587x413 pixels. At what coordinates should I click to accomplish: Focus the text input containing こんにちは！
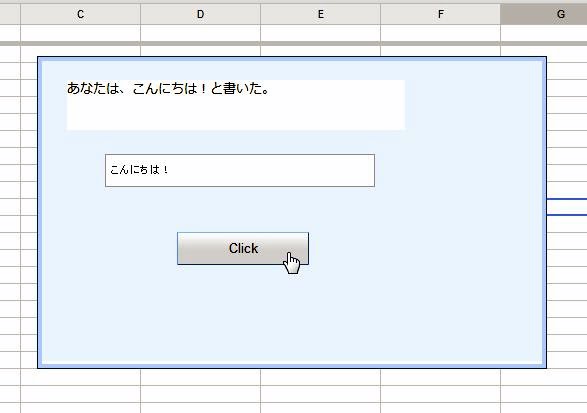[240, 170]
